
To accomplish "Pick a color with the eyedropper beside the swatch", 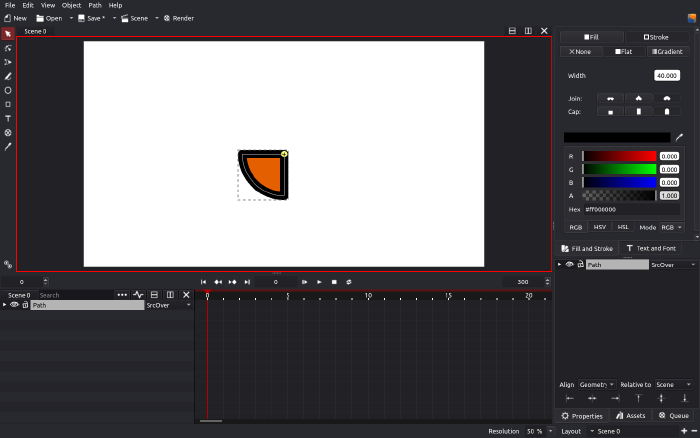I will point(680,137).
